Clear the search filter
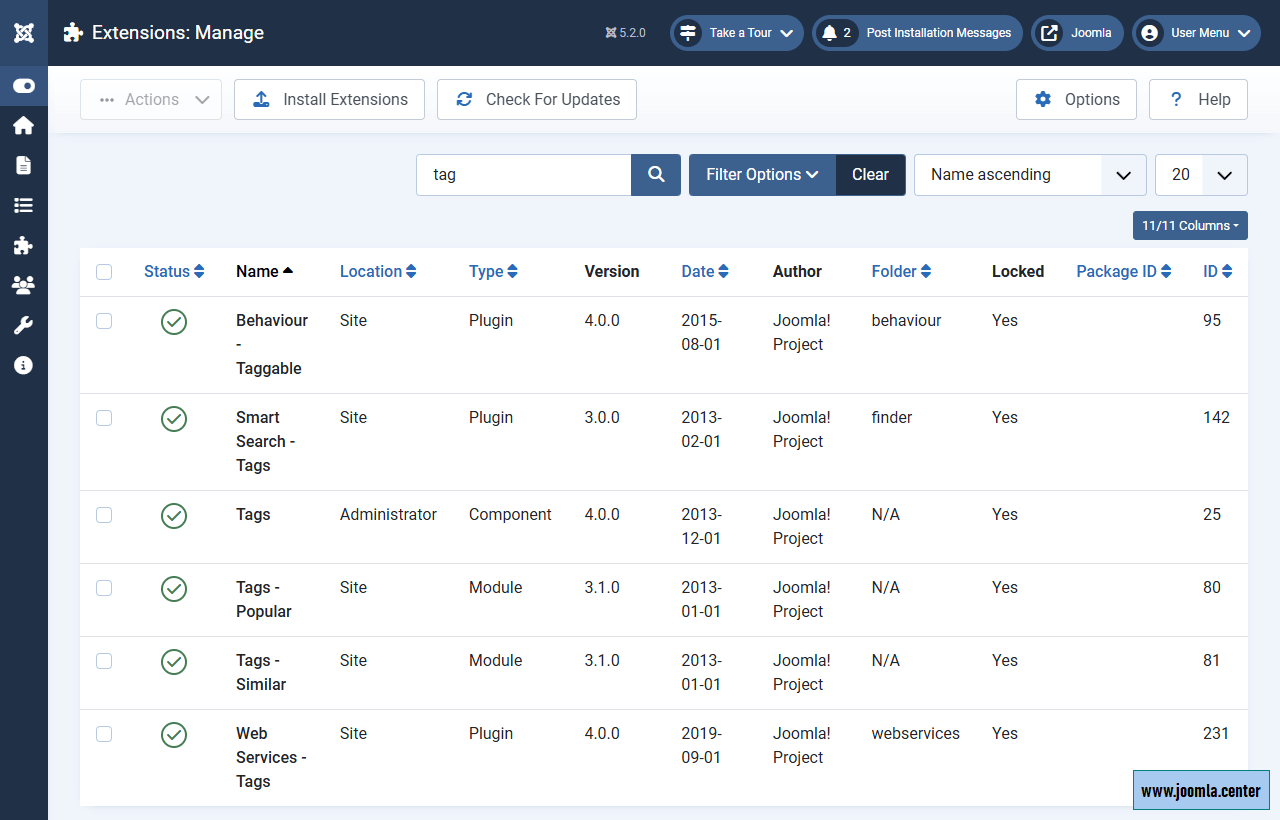1280x820 pixels. [x=870, y=175]
